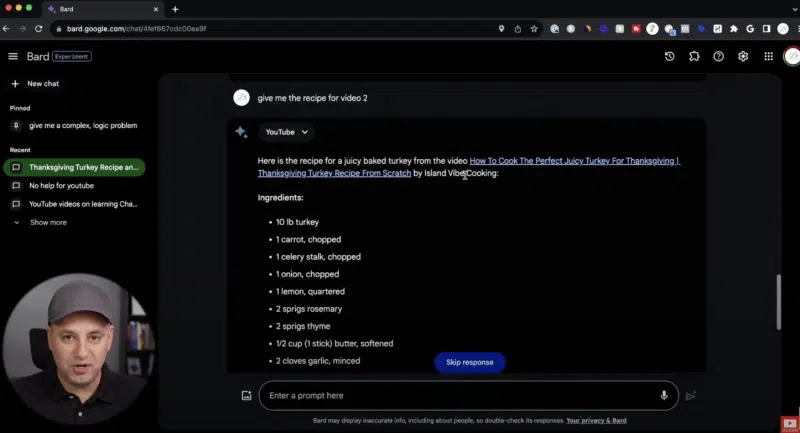Open the Bard extensions puzzle icon
This screenshot has width=800, height=433.
tap(694, 57)
